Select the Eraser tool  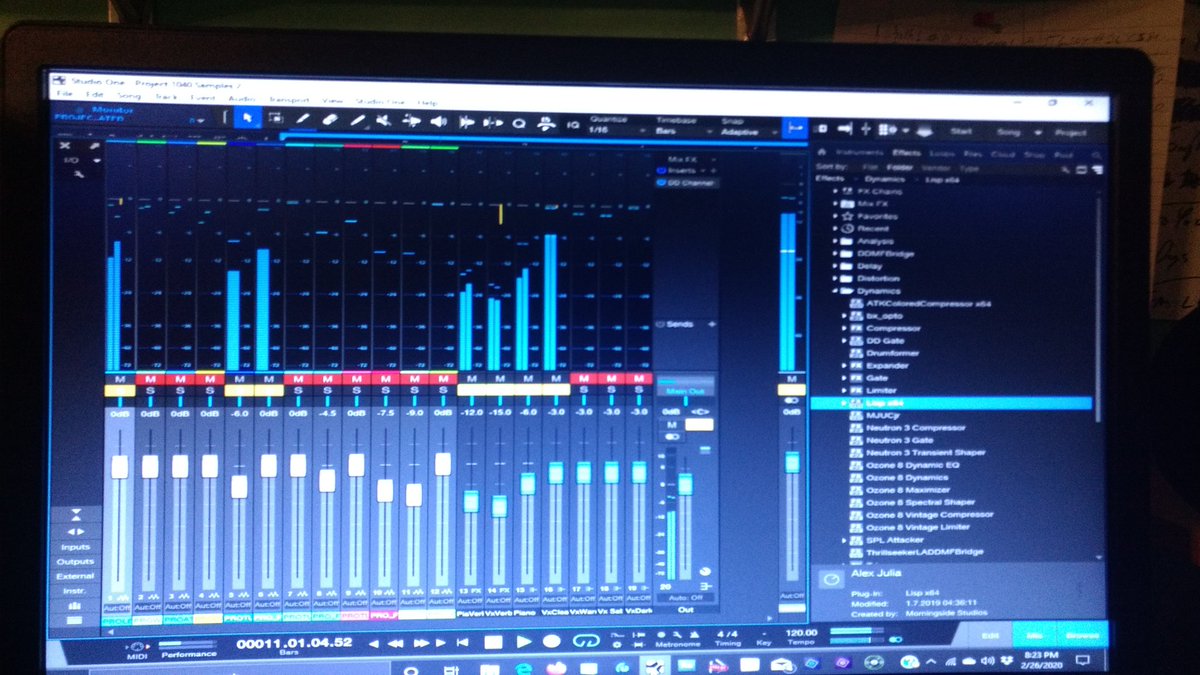coord(330,121)
